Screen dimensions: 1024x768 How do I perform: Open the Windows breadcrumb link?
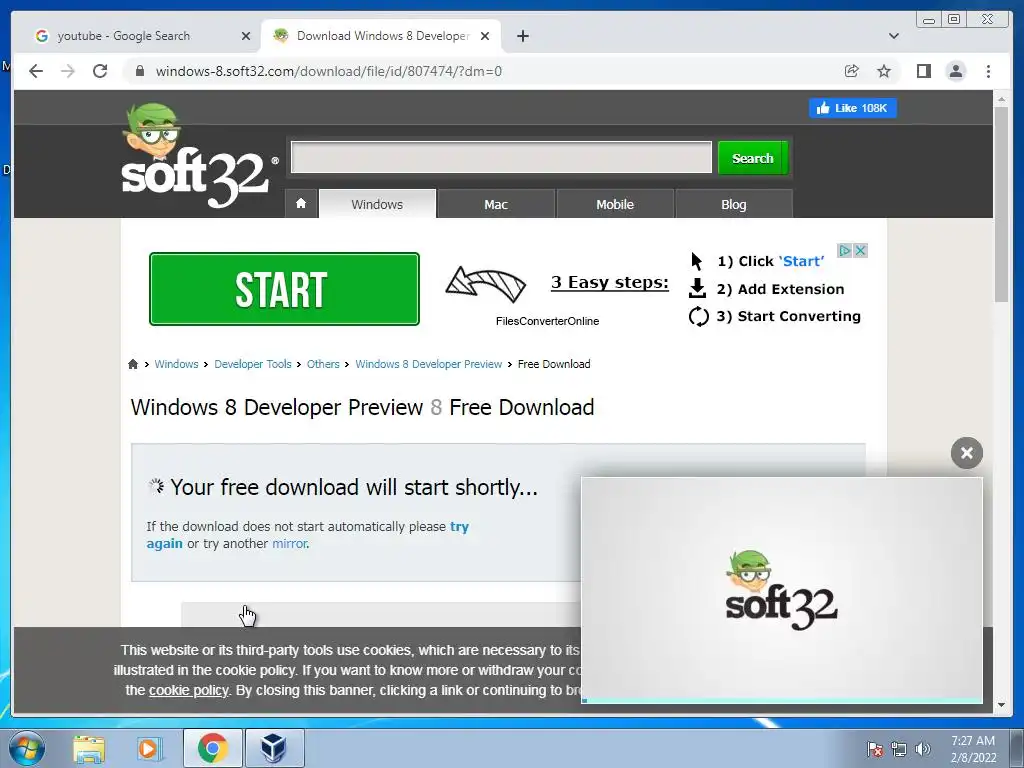point(176,364)
